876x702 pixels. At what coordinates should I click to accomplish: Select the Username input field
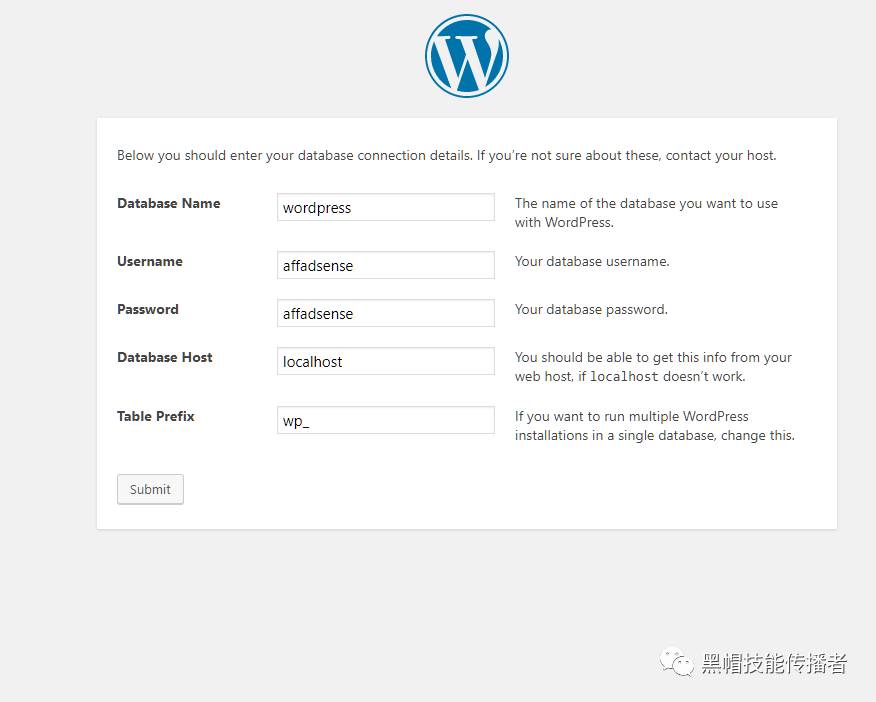[385, 265]
